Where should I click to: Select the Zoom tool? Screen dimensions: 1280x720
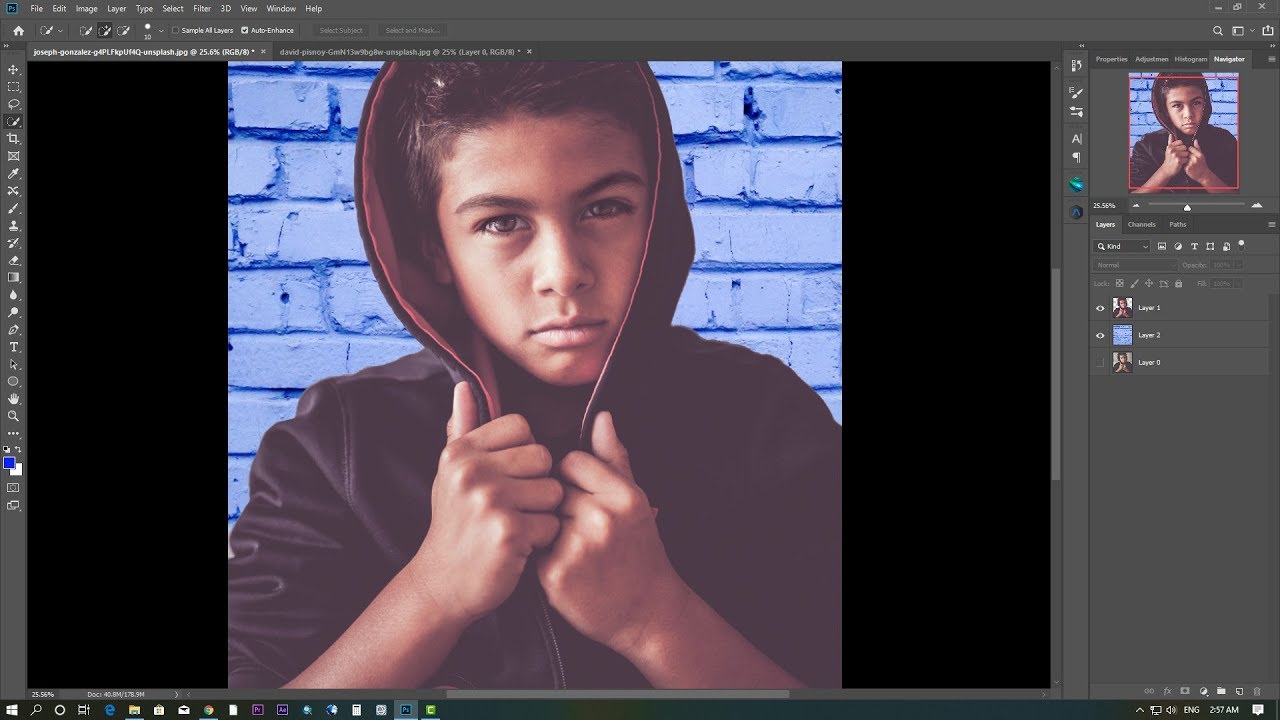pyautogui.click(x=14, y=415)
